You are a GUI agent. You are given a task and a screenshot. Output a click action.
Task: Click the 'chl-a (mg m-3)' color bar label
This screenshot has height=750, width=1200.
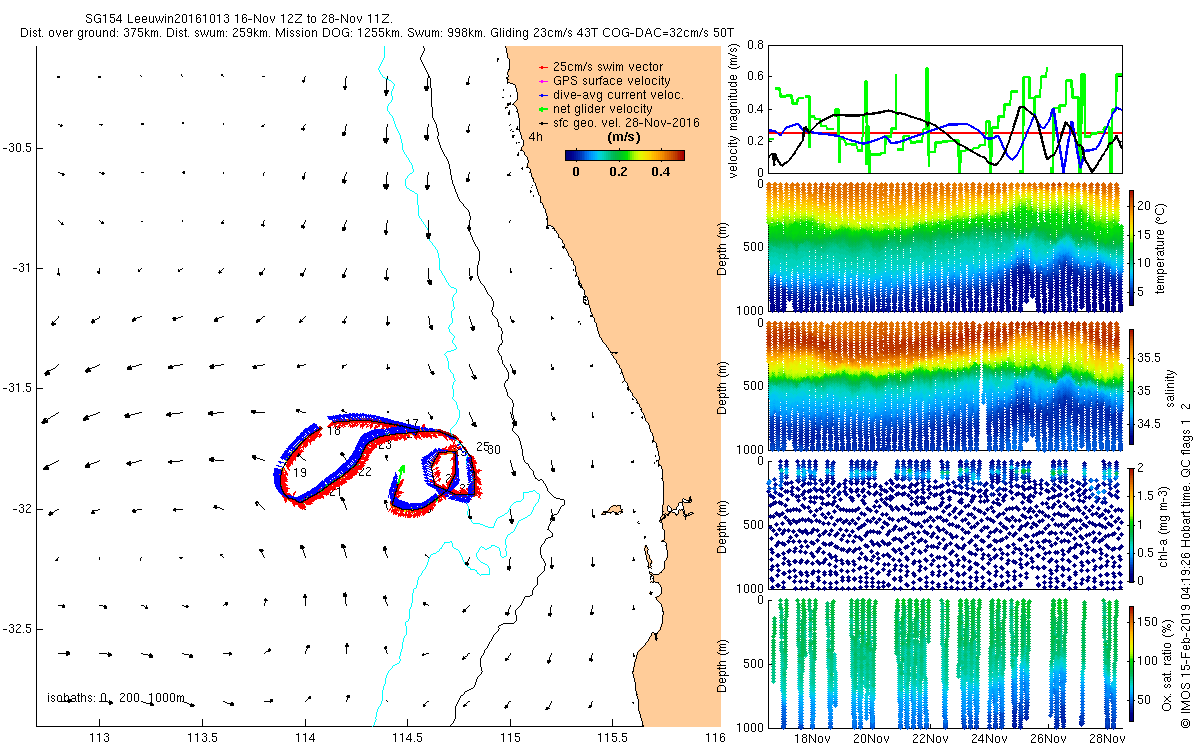(1165, 524)
